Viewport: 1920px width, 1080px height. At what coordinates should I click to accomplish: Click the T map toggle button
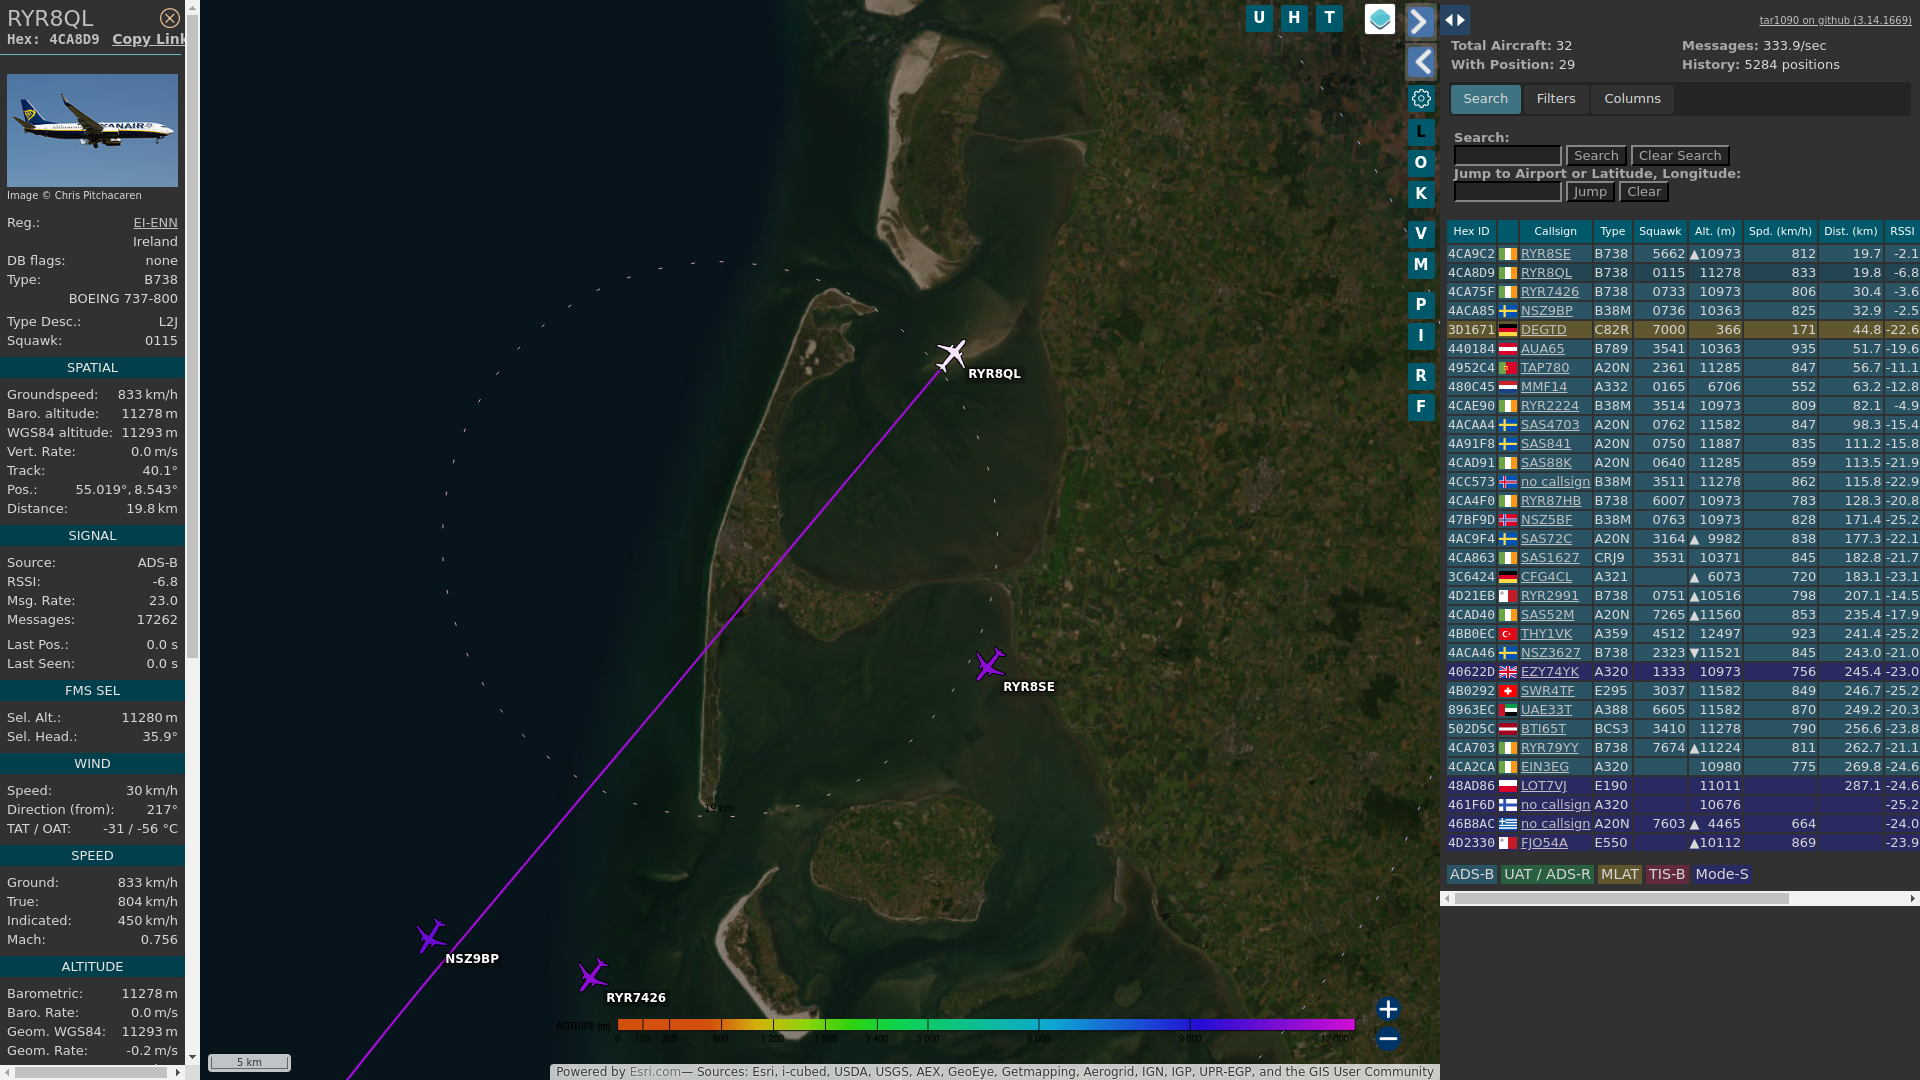[x=1329, y=18]
